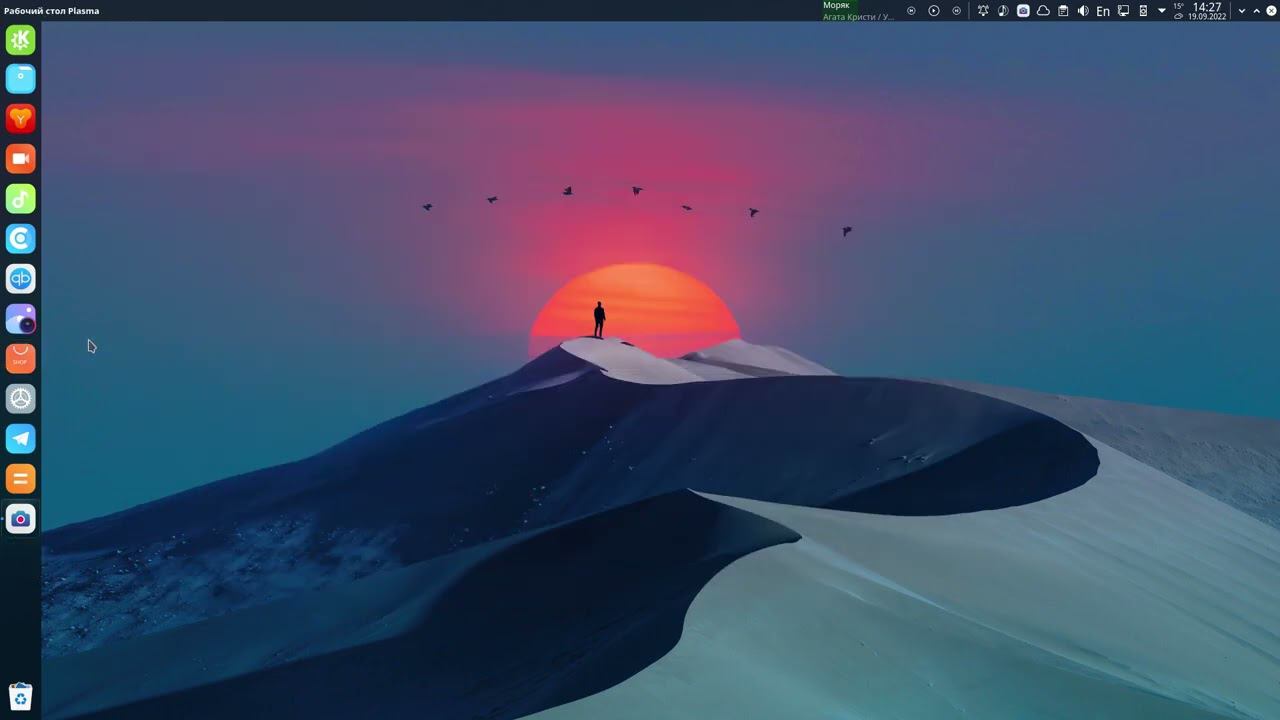Open the screenshot camera app in the dock

(20, 519)
